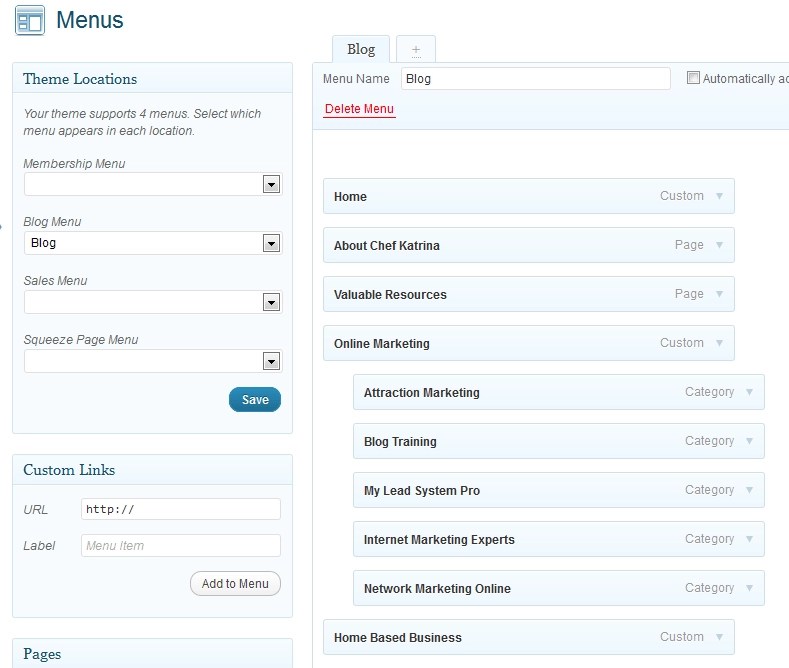This screenshot has height=668, width=789.
Task: Click Add to Menu button
Action: pyautogui.click(x=235, y=583)
